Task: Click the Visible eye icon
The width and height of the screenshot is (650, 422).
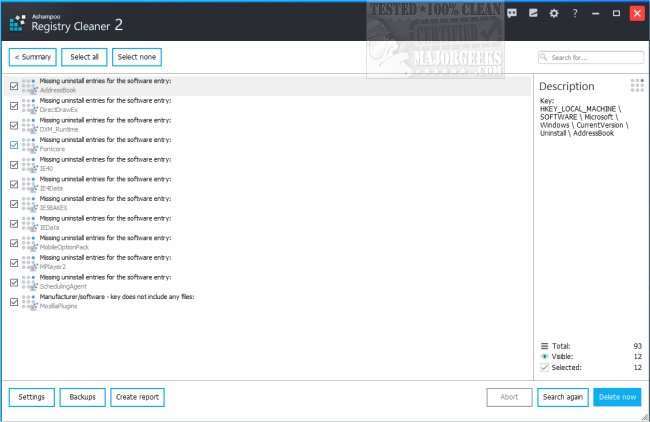Action: click(544, 357)
